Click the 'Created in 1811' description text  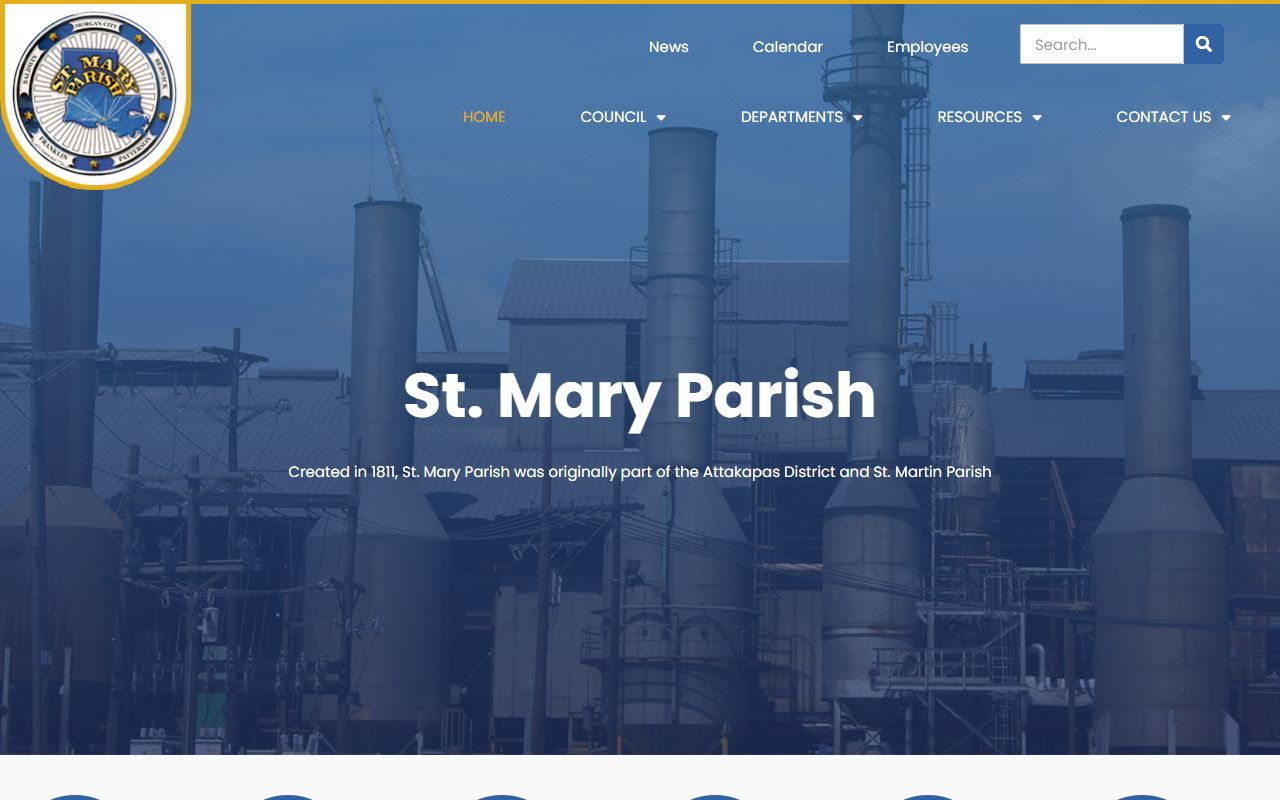coord(640,471)
